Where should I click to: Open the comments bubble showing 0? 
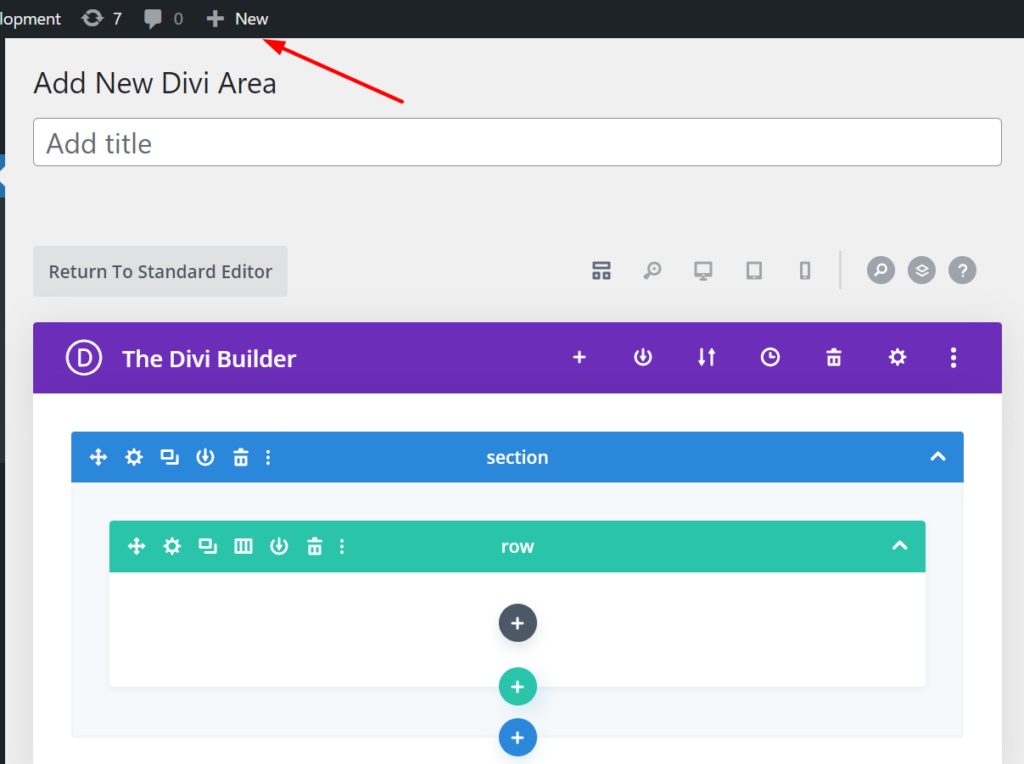163,18
